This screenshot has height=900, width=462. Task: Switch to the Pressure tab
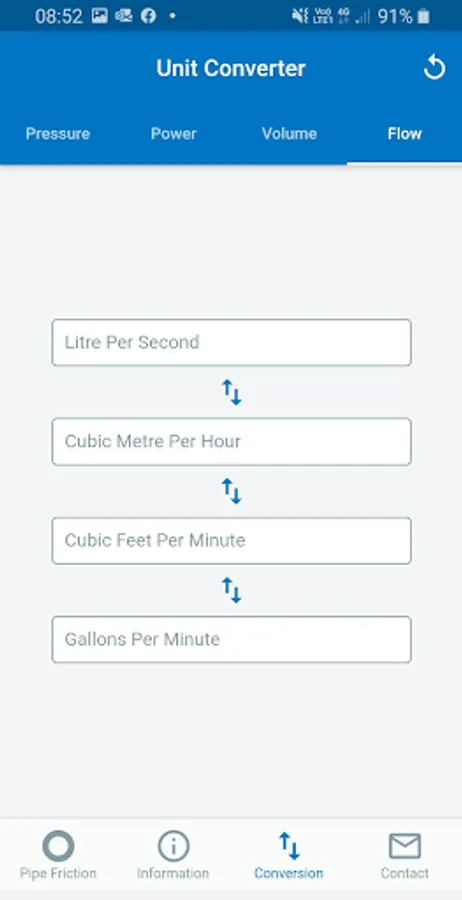coord(58,134)
